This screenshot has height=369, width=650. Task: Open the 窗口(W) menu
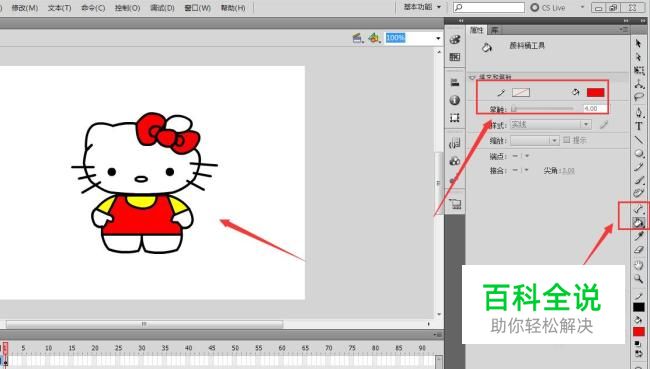pos(197,8)
